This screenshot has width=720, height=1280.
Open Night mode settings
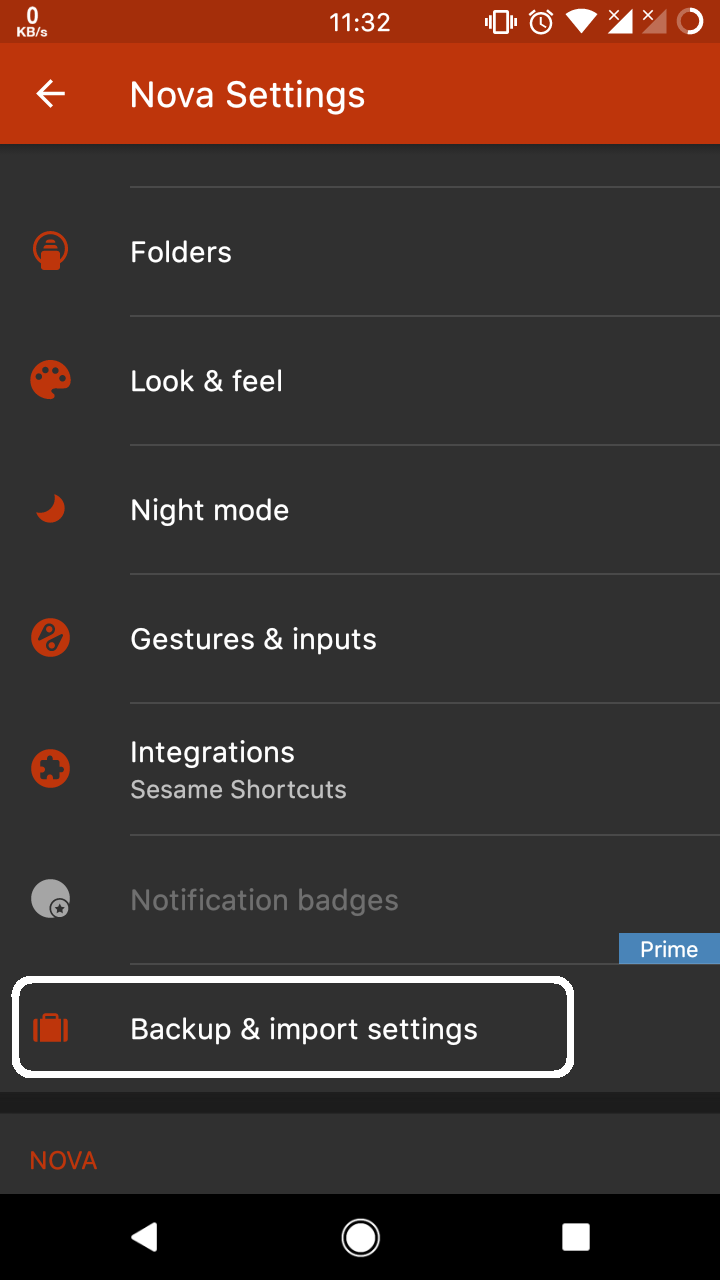click(209, 510)
